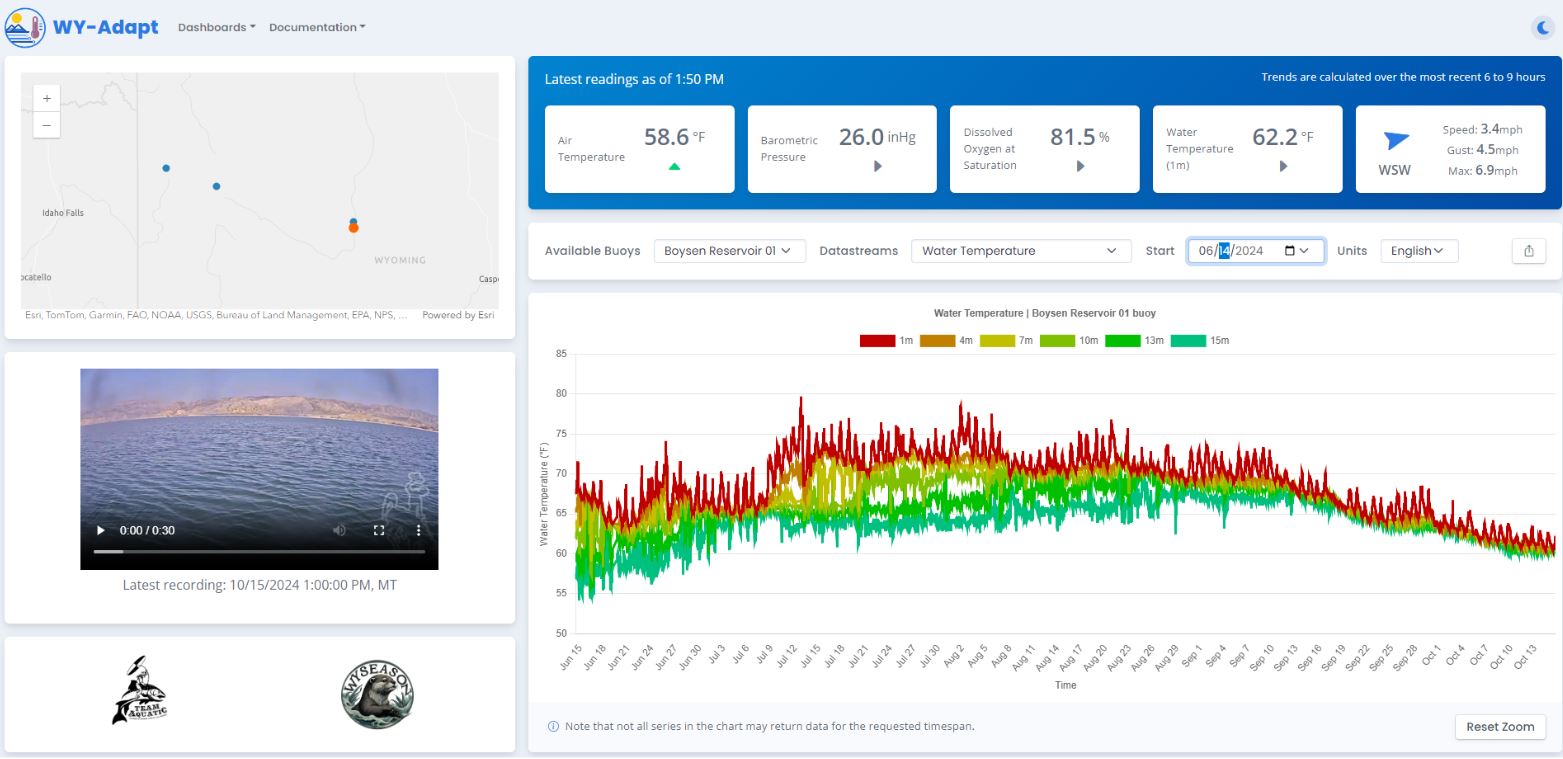Toggle the 10m legend series
The height and width of the screenshot is (759, 1563).
pyautogui.click(x=1069, y=341)
